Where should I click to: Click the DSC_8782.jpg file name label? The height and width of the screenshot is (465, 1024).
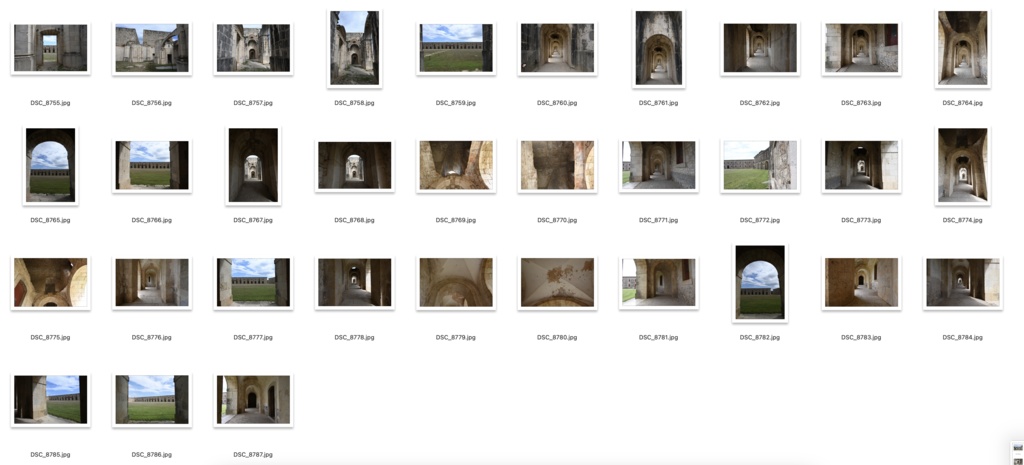[x=760, y=338]
